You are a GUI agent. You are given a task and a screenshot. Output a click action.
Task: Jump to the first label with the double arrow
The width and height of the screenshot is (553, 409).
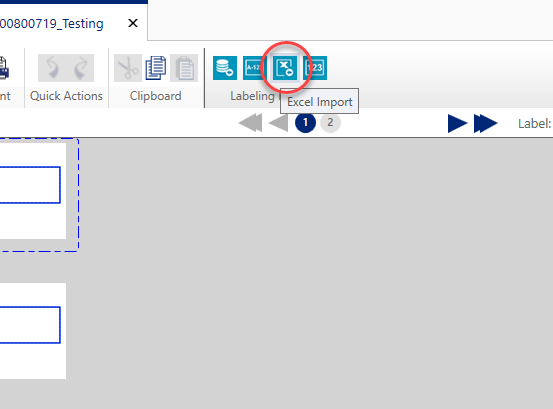(250, 123)
